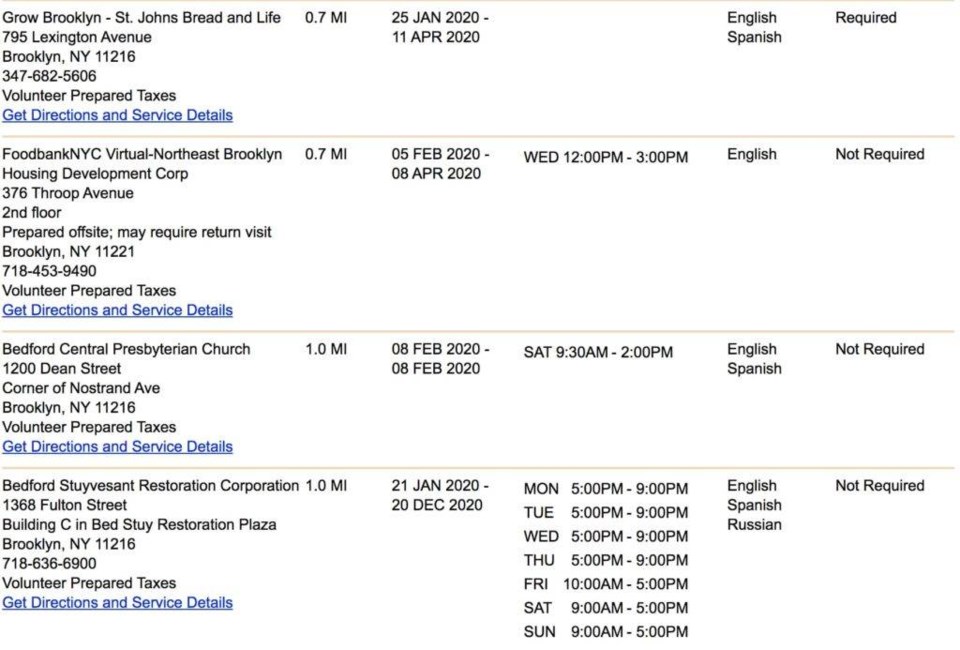
Task: Click the 0.7 MI distance for Grow Brooklyn
Action: pyautogui.click(x=326, y=18)
